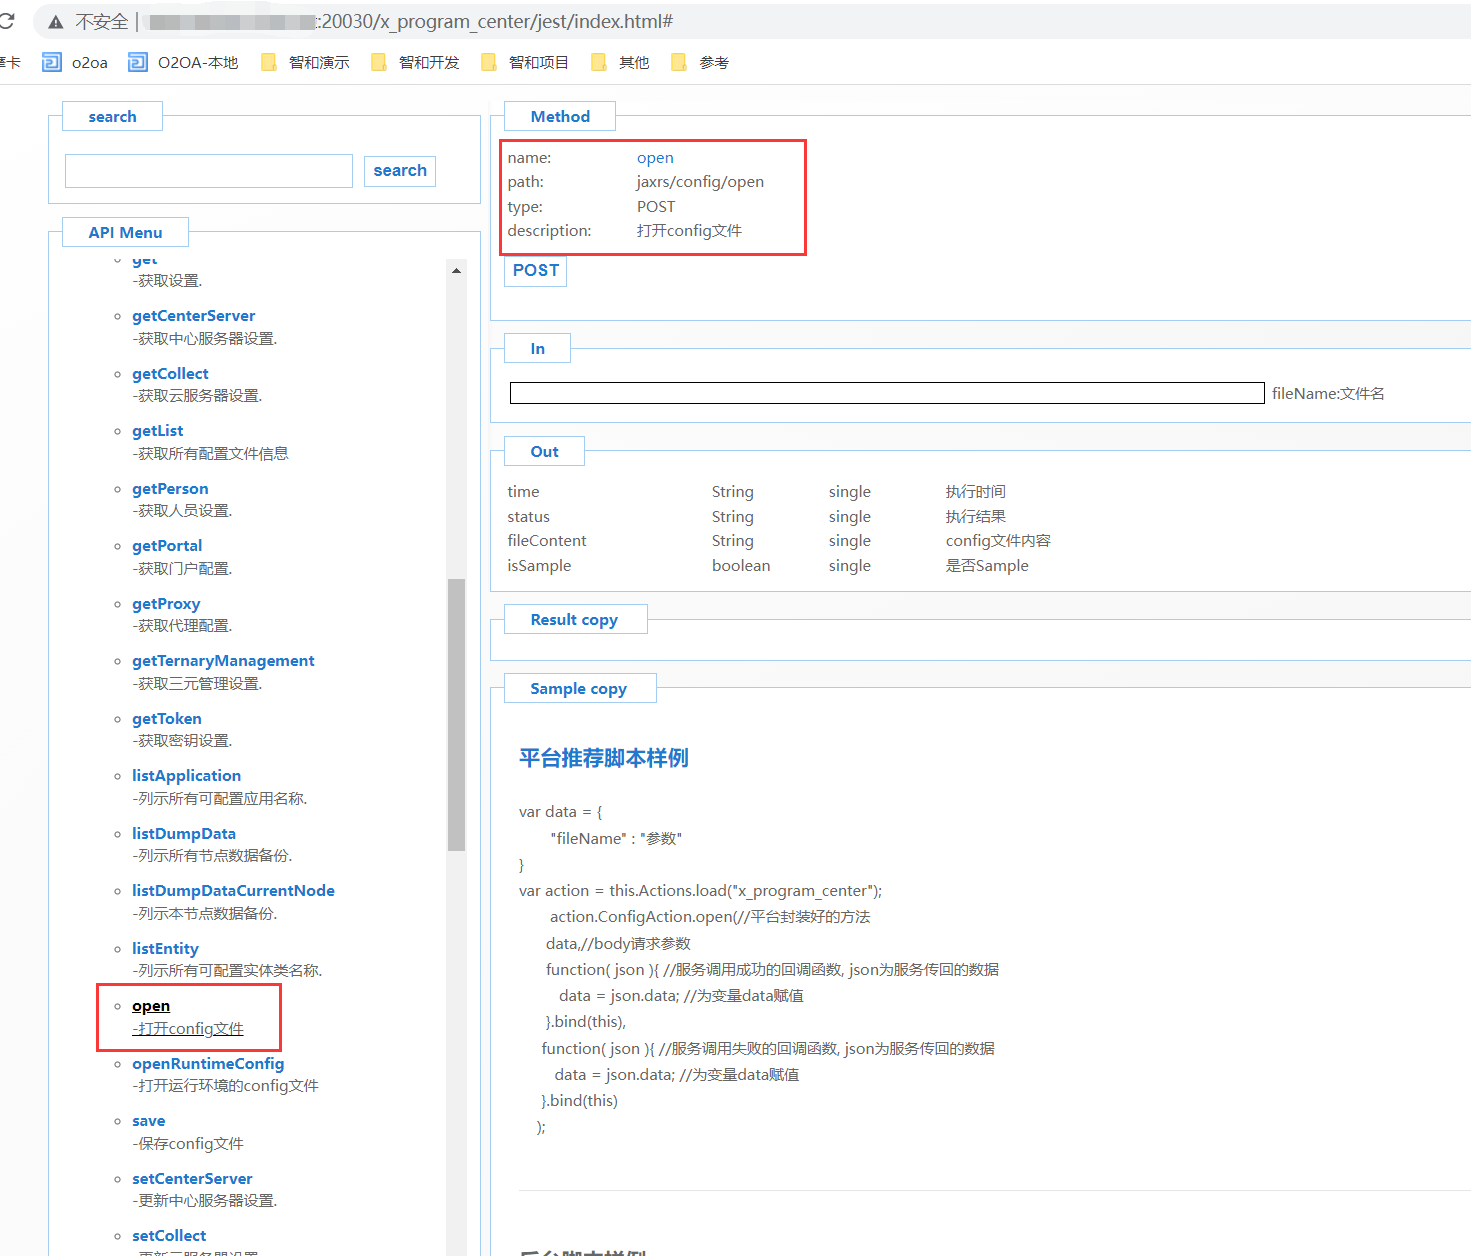Click the not-secure warning triangle icon
This screenshot has height=1256, width=1471.
tap(56, 22)
